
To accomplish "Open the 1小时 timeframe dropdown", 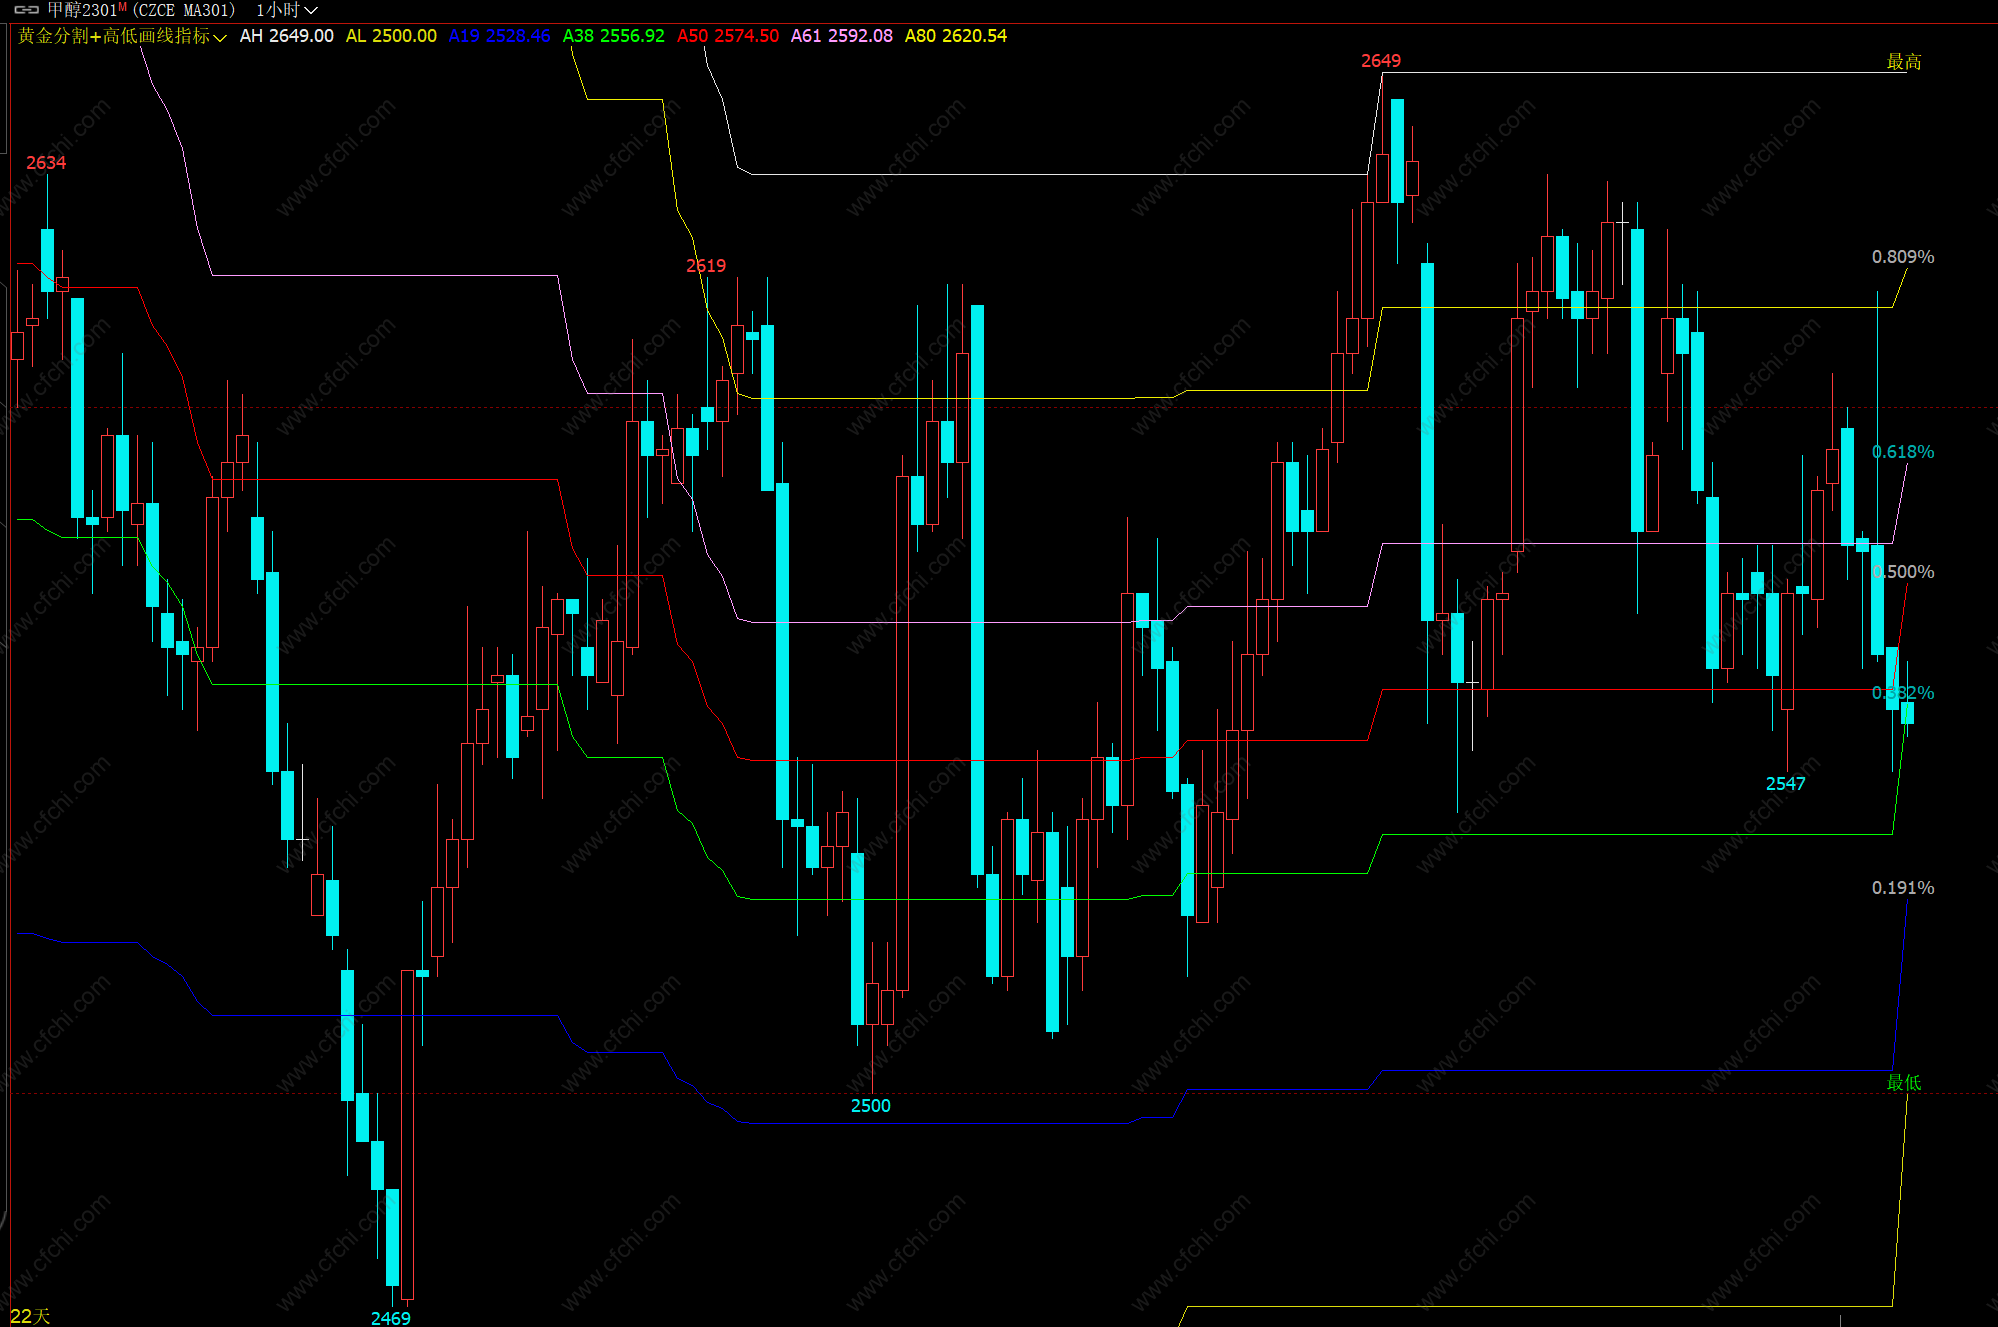I will (286, 10).
